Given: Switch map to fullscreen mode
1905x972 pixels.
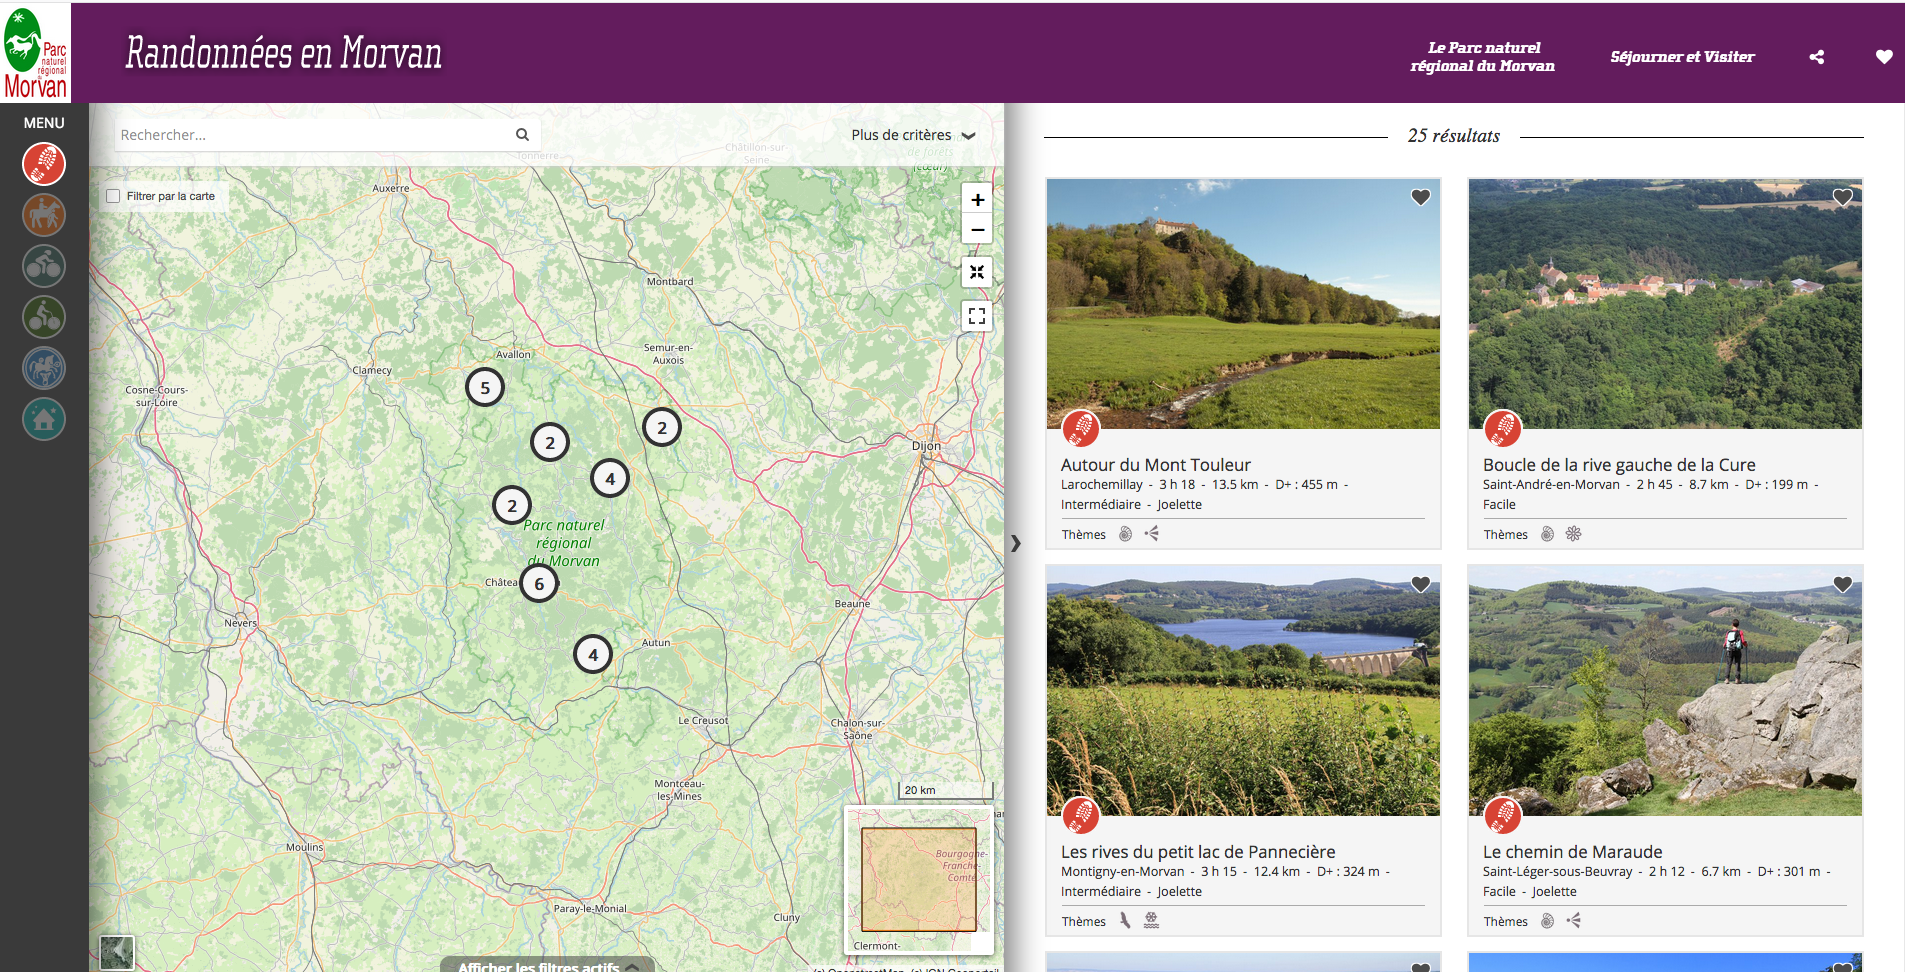Looking at the screenshot, I should point(977,316).
